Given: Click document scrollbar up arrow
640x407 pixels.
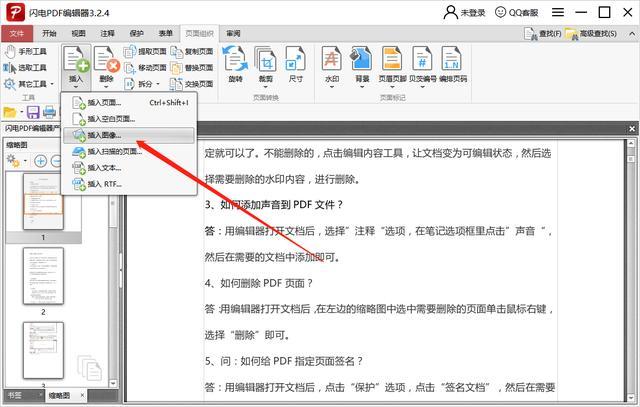Looking at the screenshot, I should click(x=631, y=143).
